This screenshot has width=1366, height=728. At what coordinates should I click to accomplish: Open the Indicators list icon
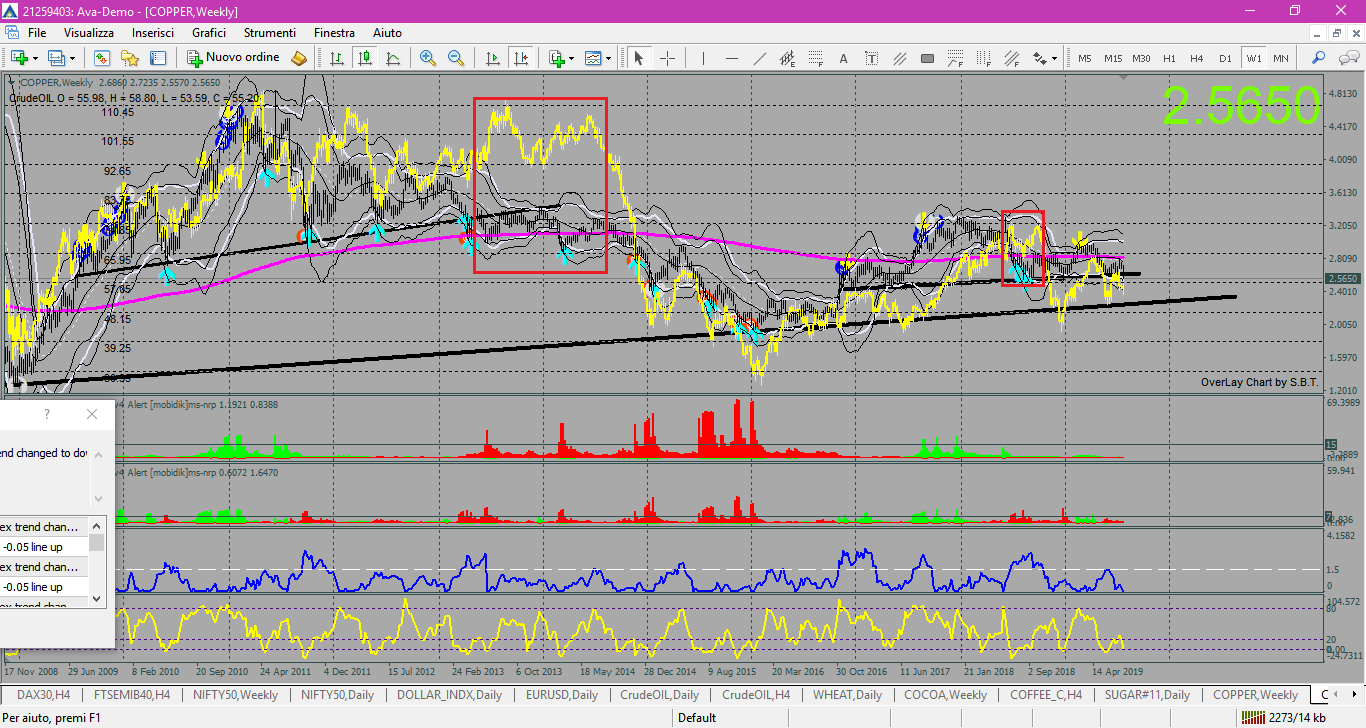click(557, 58)
